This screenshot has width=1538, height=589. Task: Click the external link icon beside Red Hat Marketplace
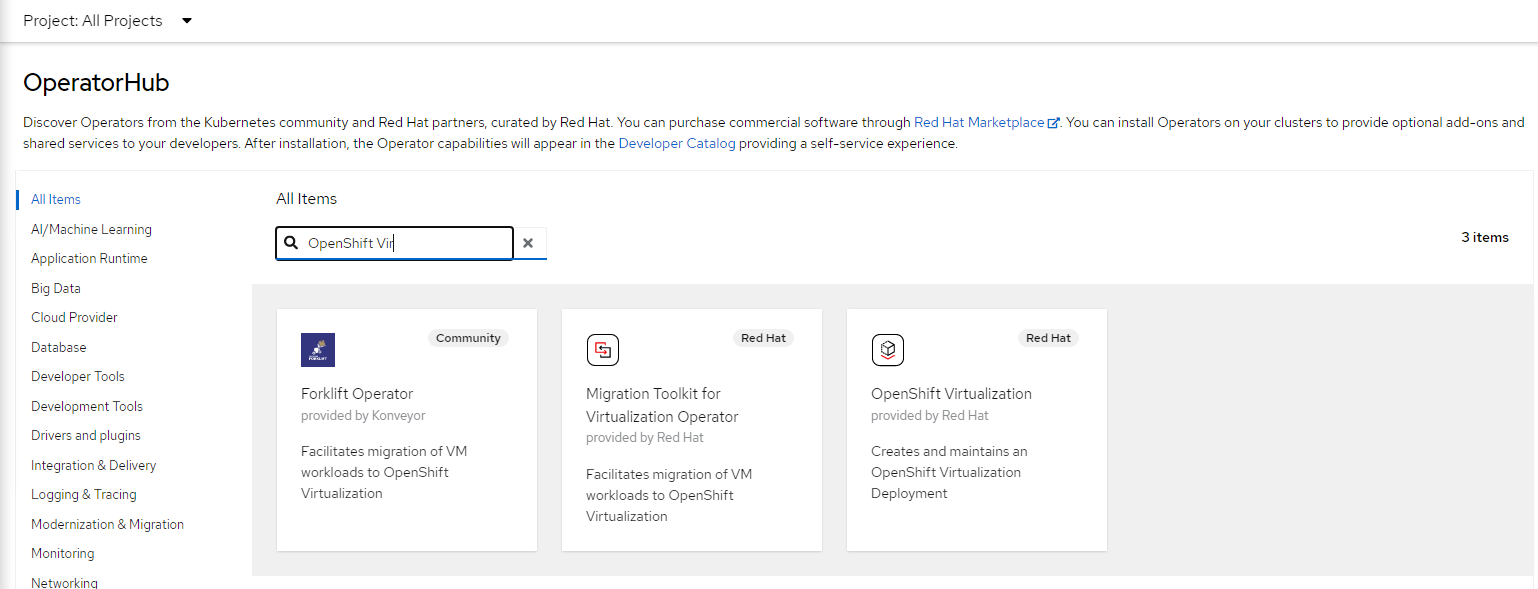pos(1053,123)
